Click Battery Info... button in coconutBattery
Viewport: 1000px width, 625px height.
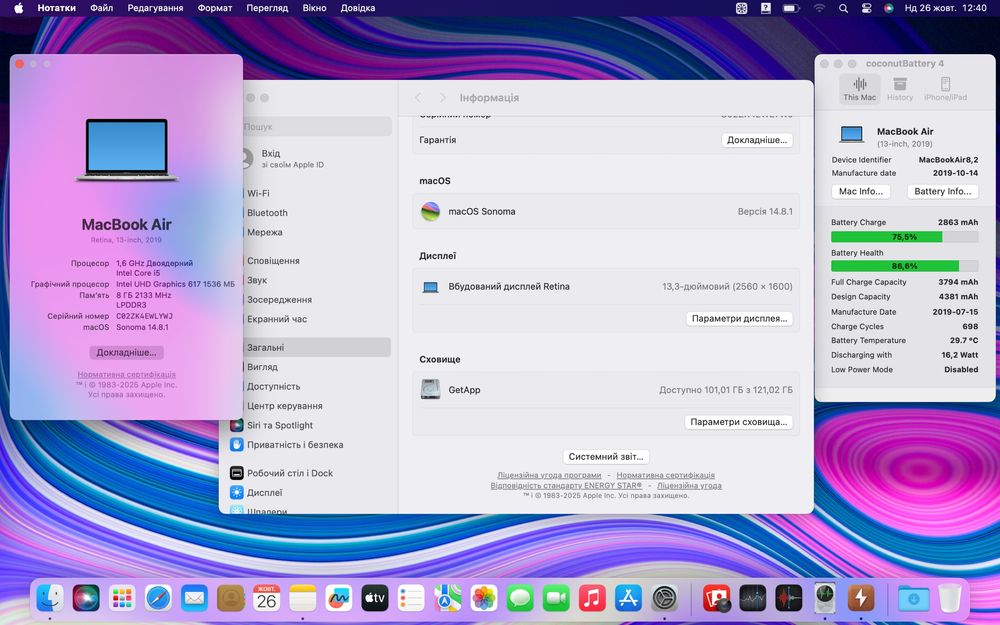[x=943, y=191]
